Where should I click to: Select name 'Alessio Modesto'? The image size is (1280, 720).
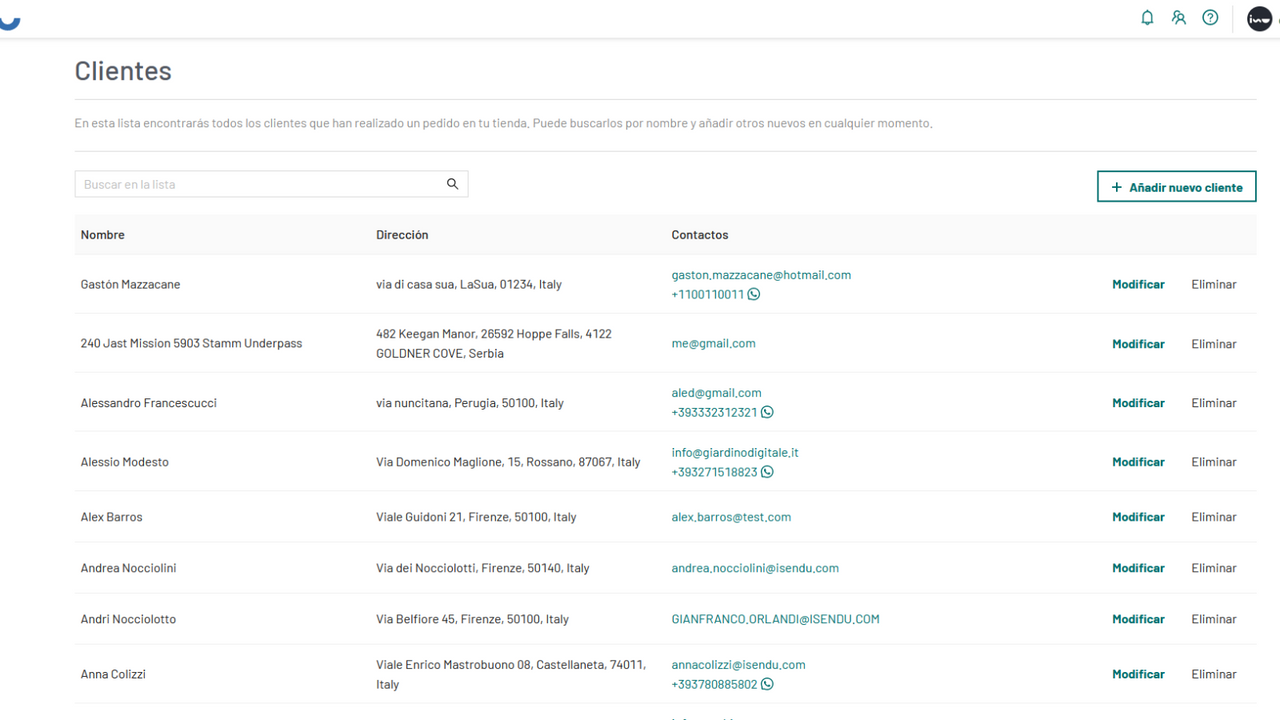click(x=124, y=462)
